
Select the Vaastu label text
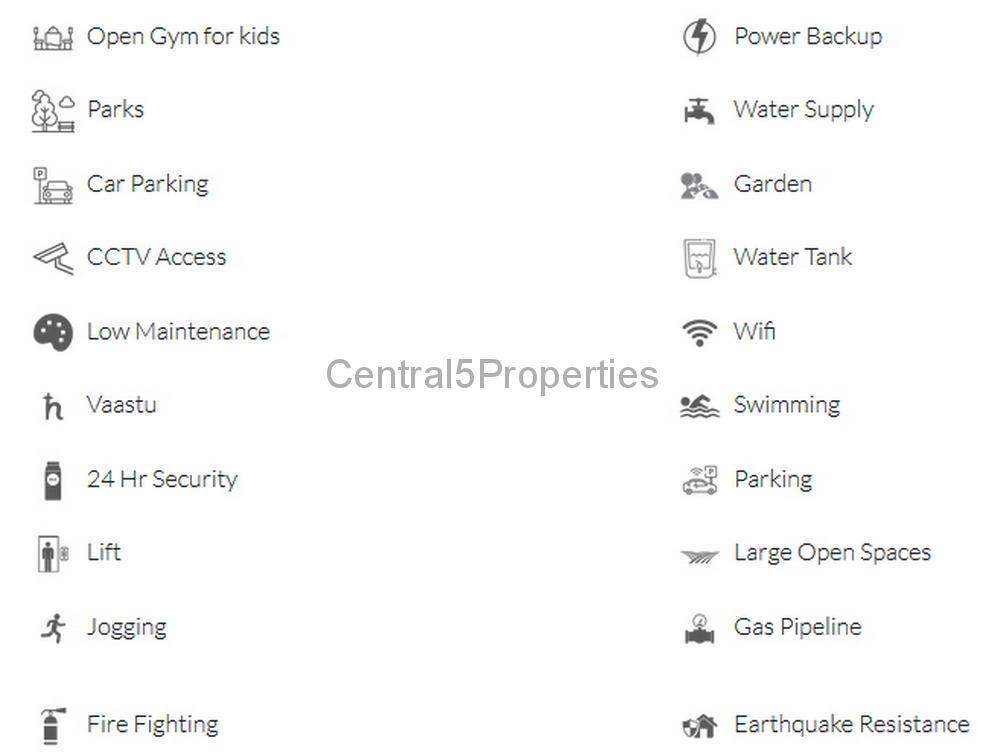tap(122, 405)
